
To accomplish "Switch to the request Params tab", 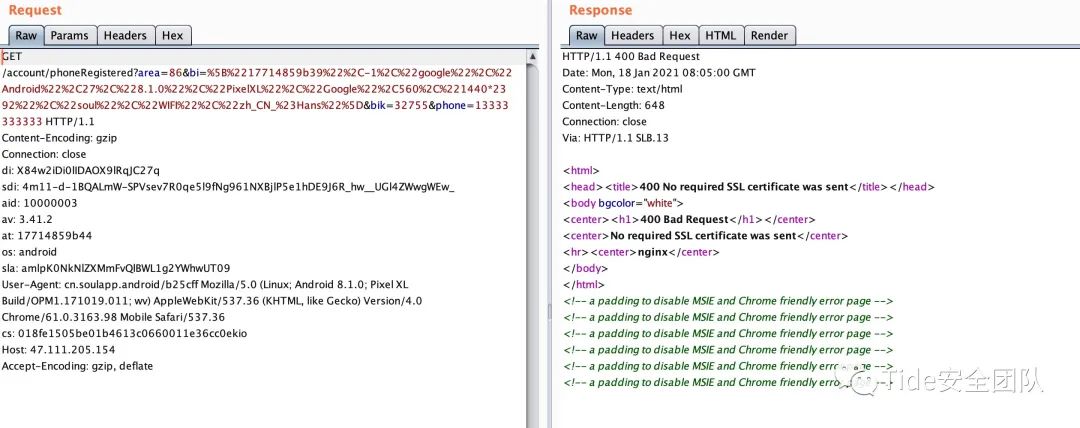I will tap(69, 35).
